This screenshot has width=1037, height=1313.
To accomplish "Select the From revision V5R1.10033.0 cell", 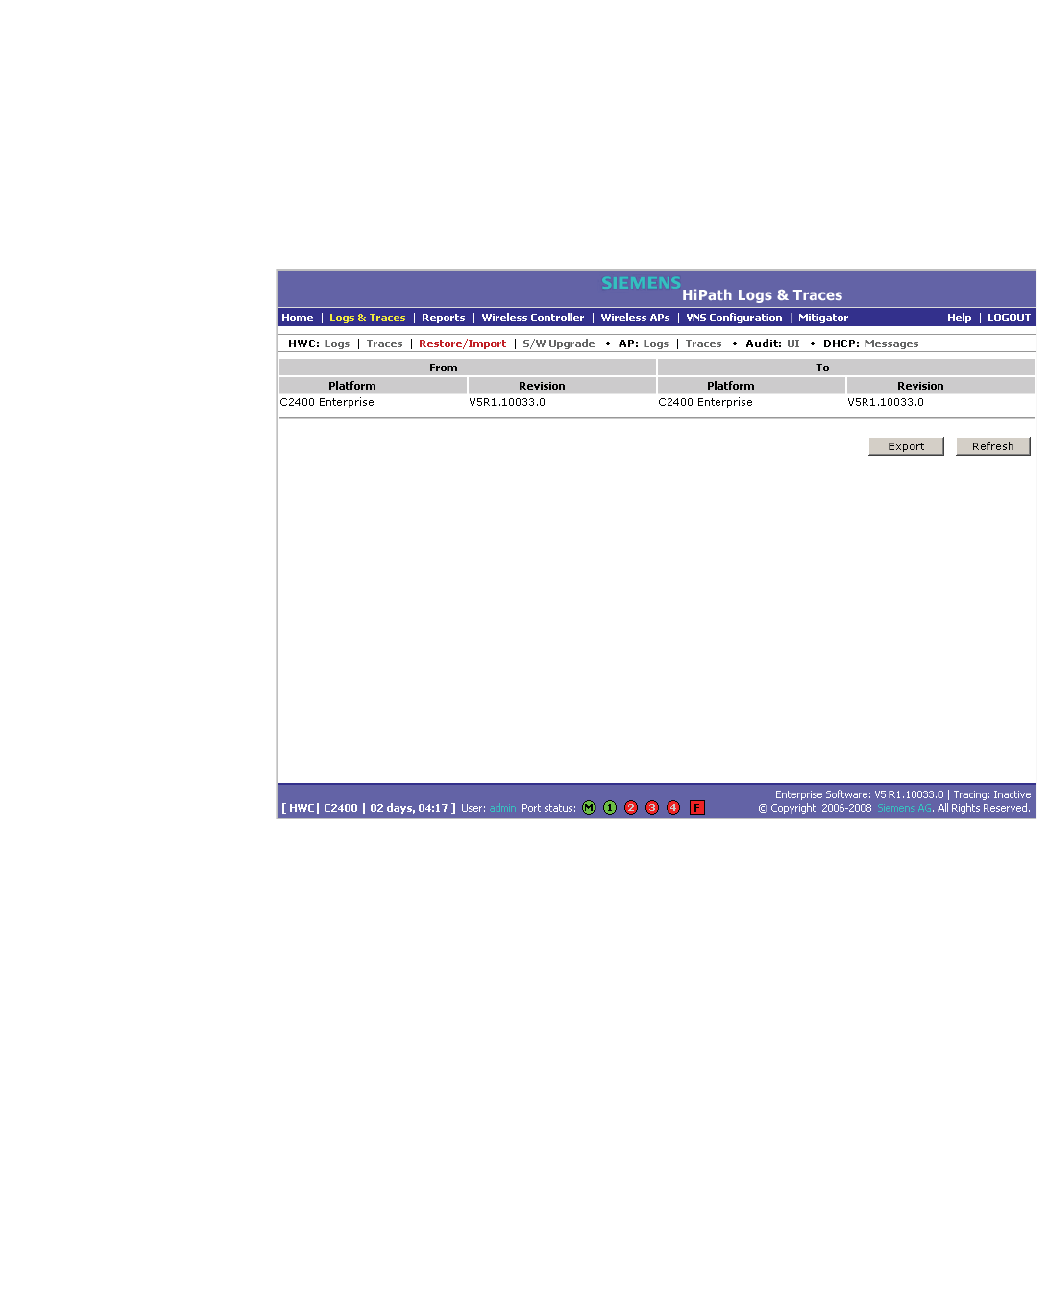I will [x=507, y=403].
